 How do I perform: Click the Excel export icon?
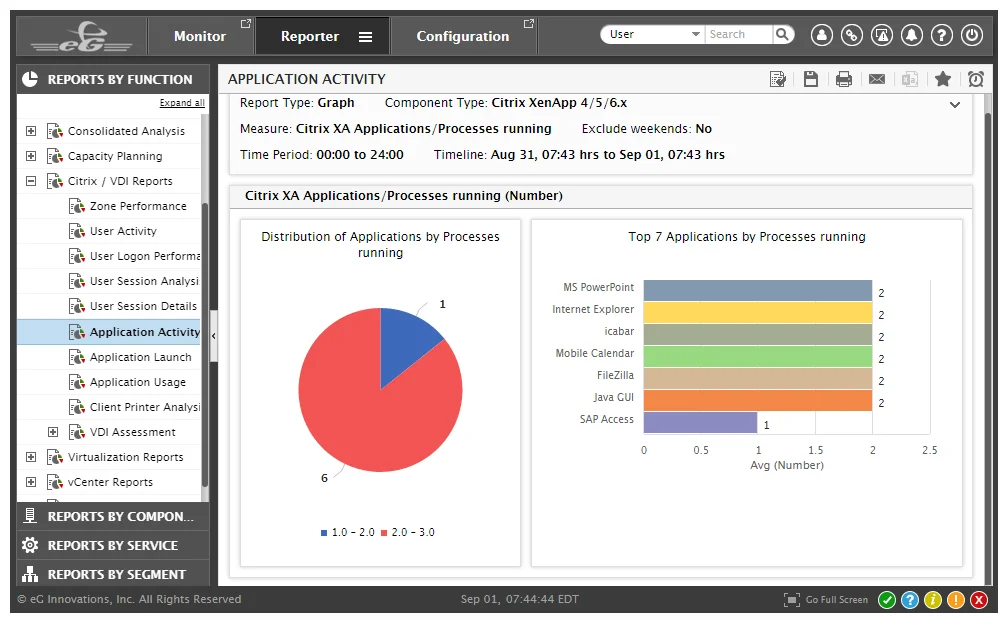910,79
